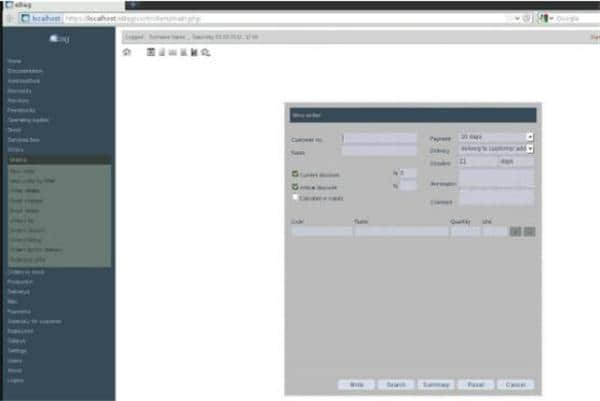Click the last small square icon in item row
The height and width of the screenshot is (401, 600).
(530, 231)
